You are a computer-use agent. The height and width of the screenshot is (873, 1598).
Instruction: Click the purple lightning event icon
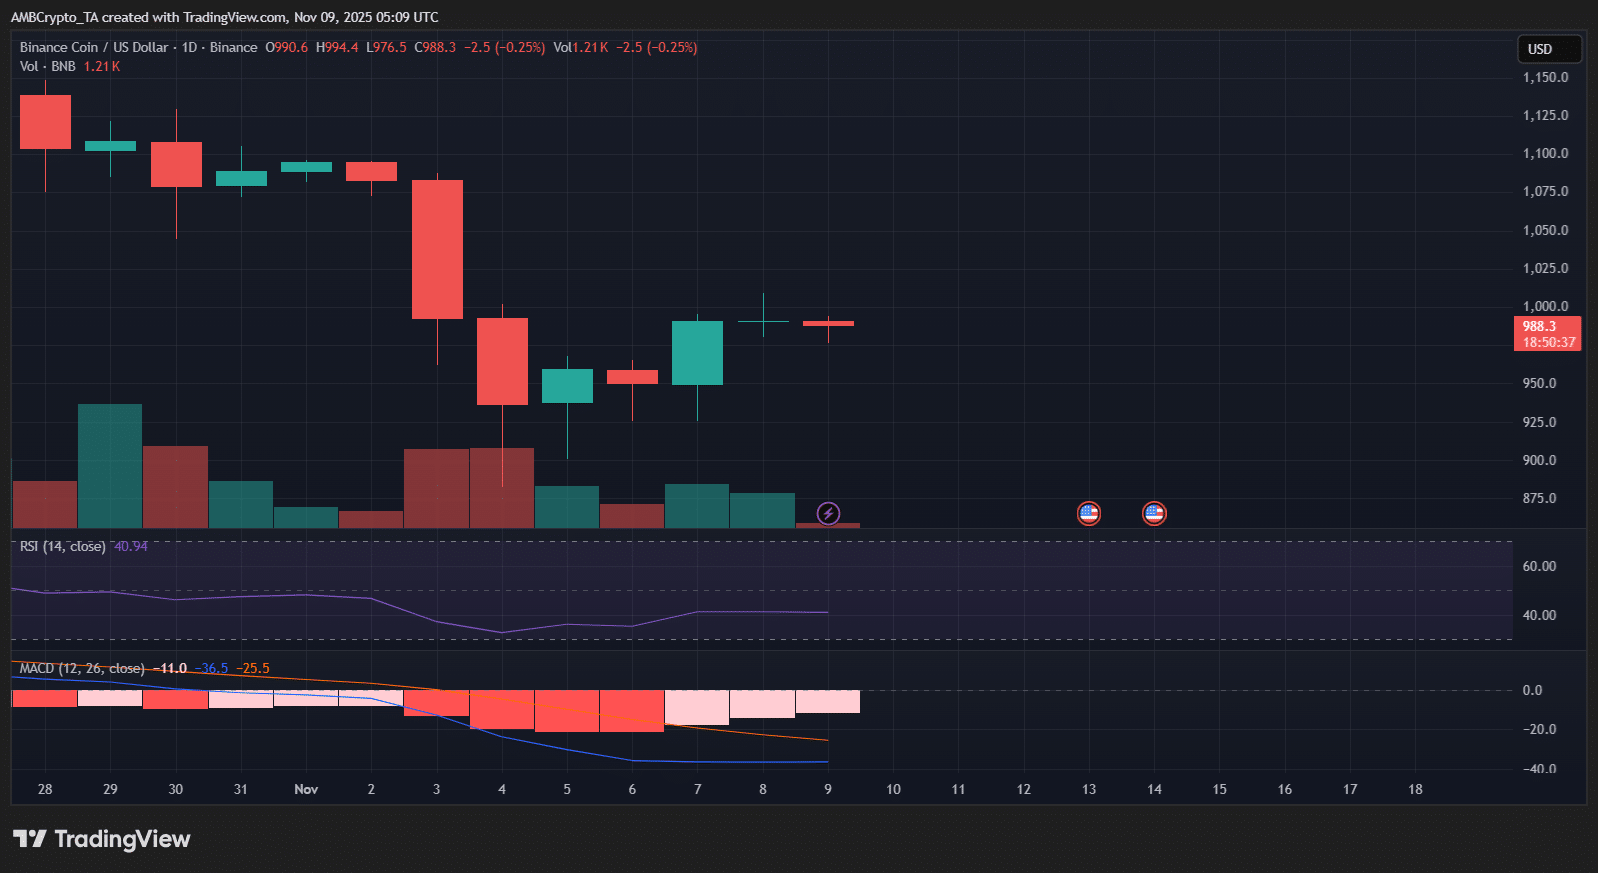pos(828,514)
